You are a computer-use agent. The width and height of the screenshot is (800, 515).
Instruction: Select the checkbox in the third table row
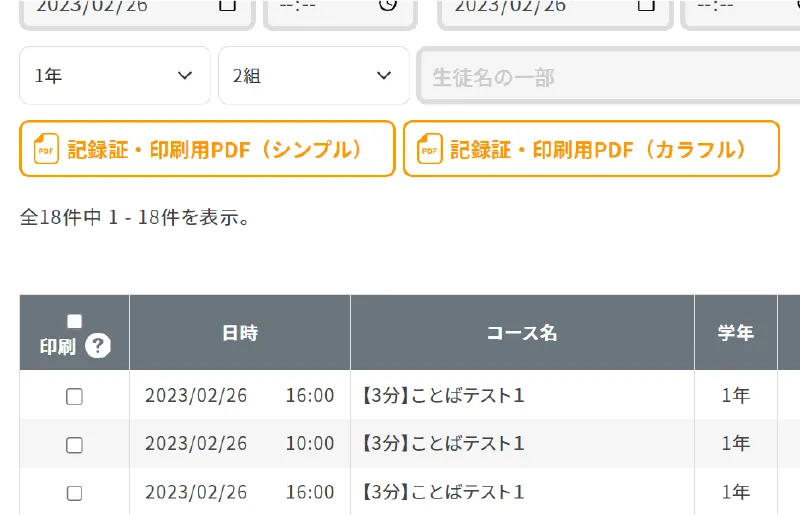[74, 493]
